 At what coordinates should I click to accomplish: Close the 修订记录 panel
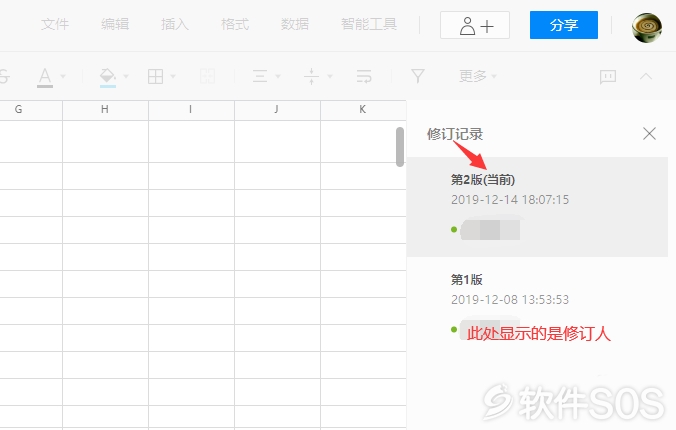[x=649, y=134]
